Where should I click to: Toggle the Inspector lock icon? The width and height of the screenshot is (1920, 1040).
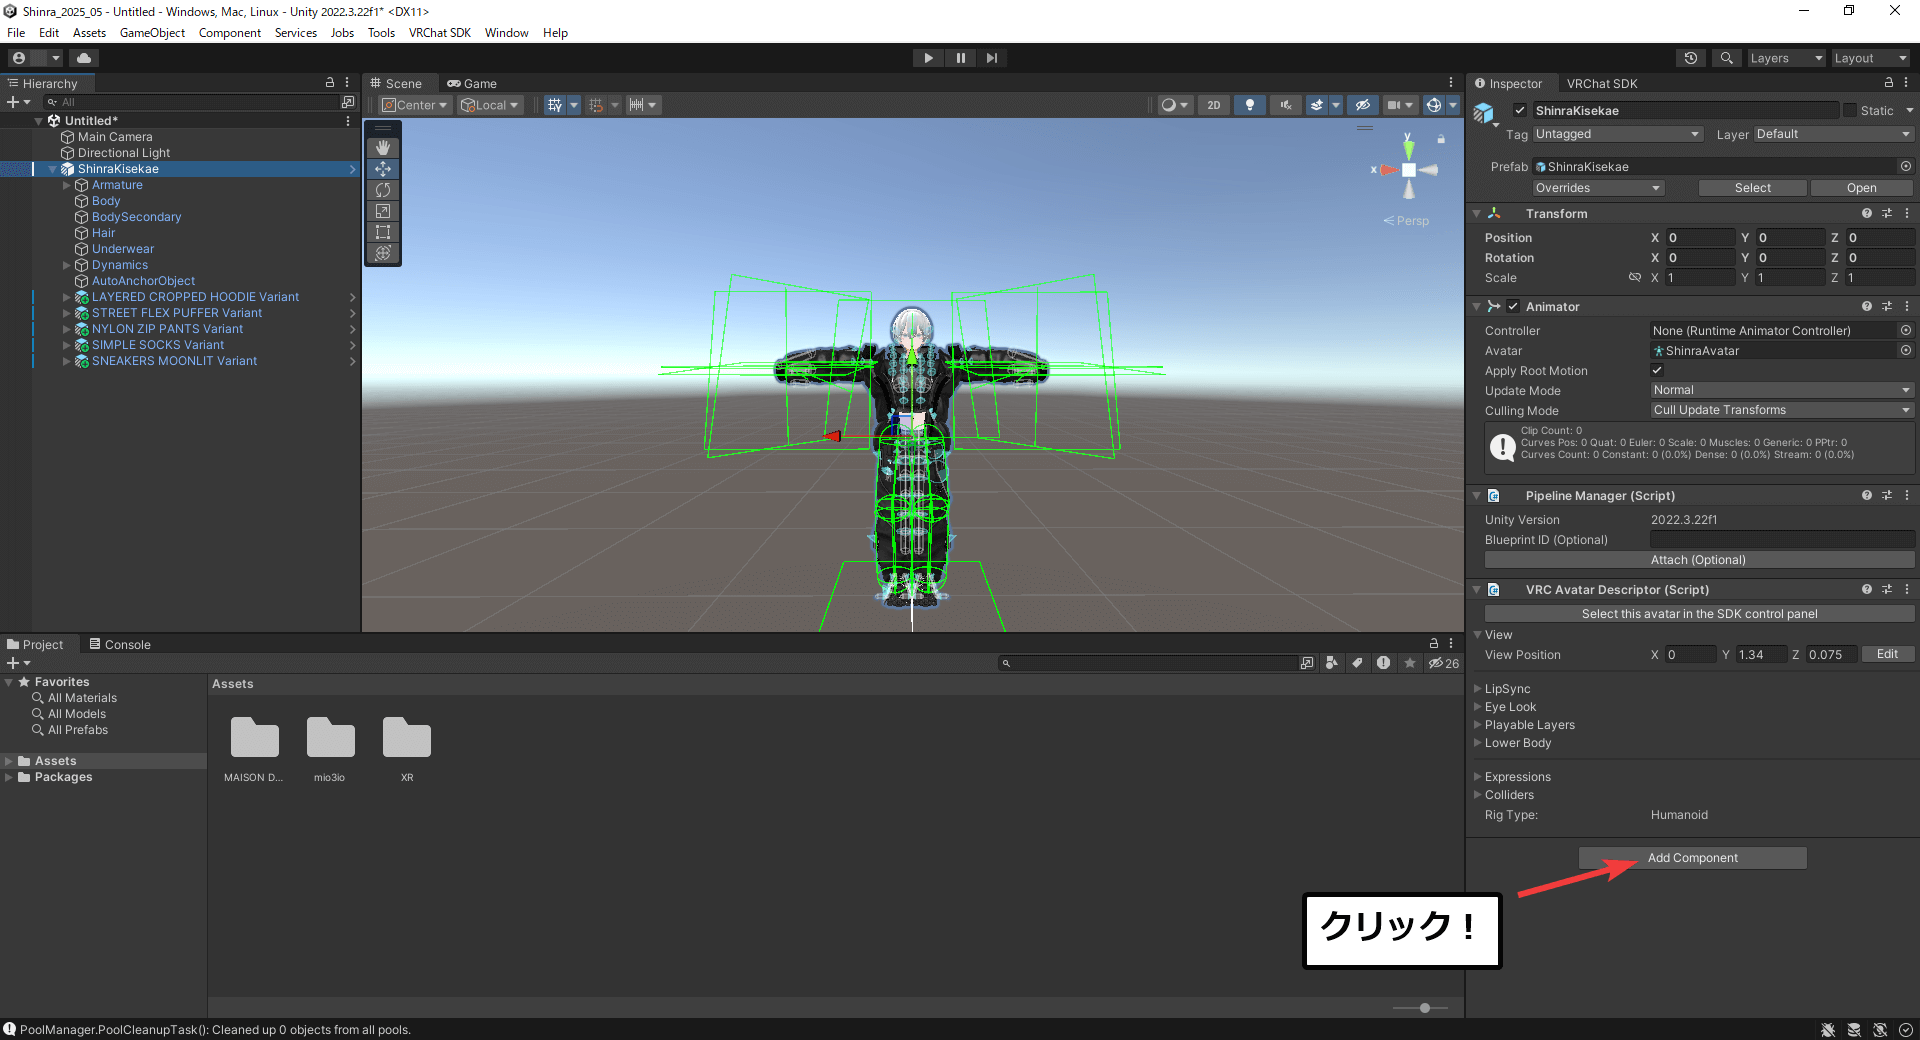click(x=1889, y=83)
